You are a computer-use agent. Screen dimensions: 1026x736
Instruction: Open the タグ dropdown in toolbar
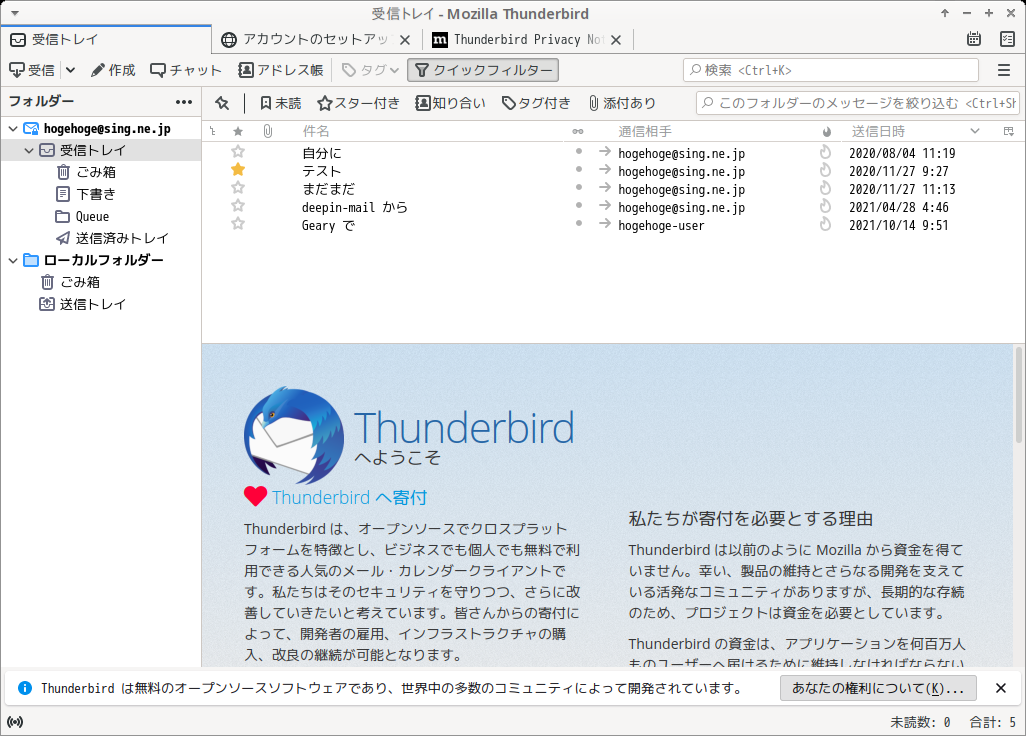coord(370,70)
